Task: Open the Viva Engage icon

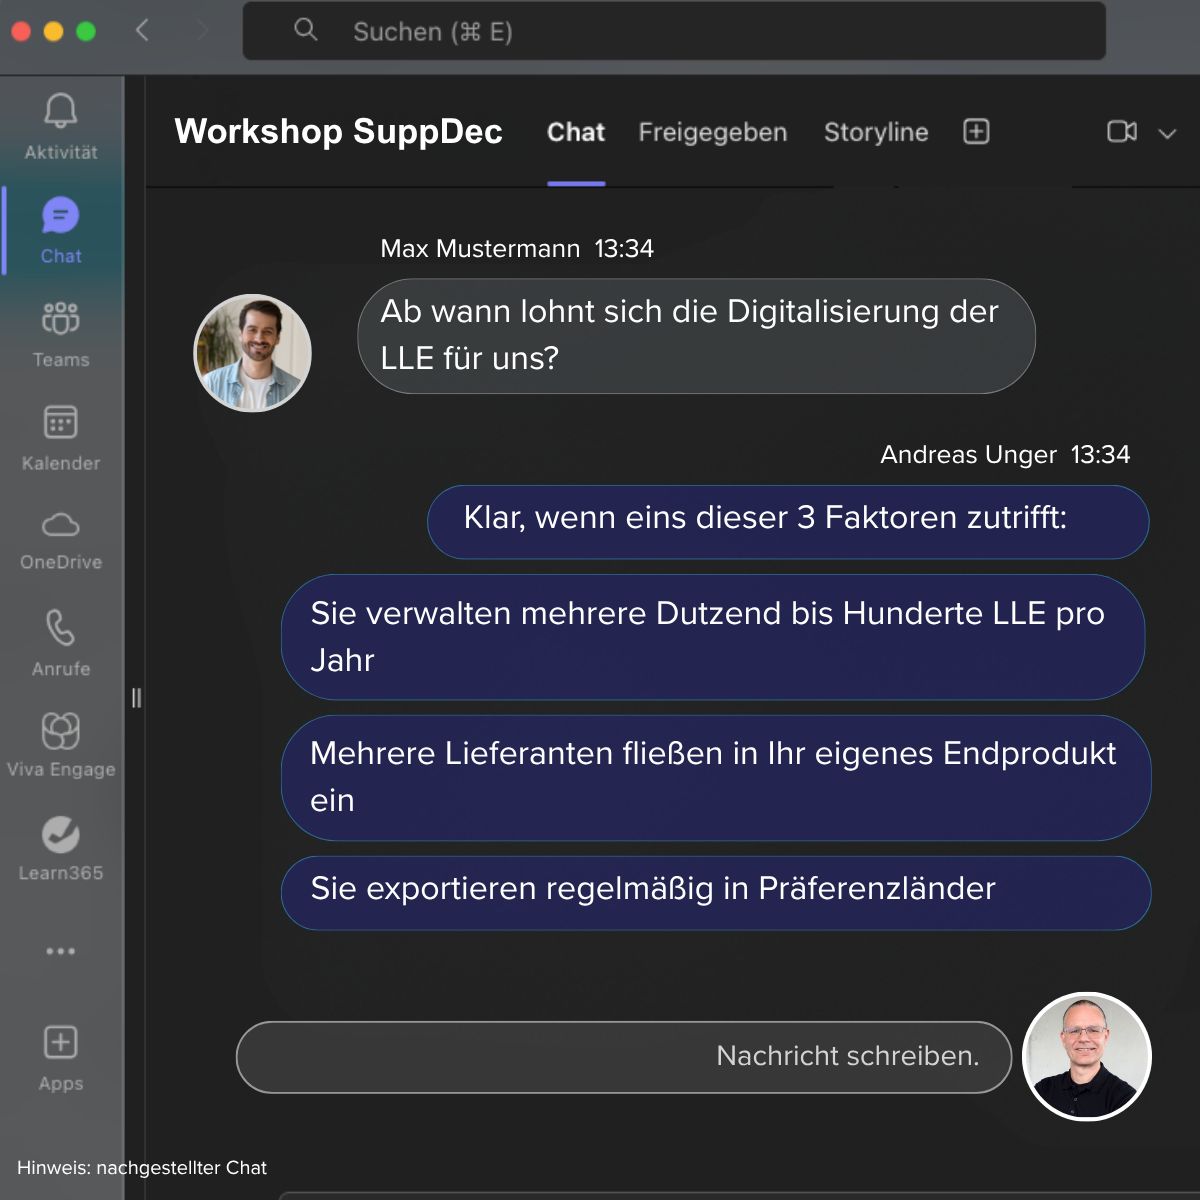Action: pyautogui.click(x=60, y=731)
